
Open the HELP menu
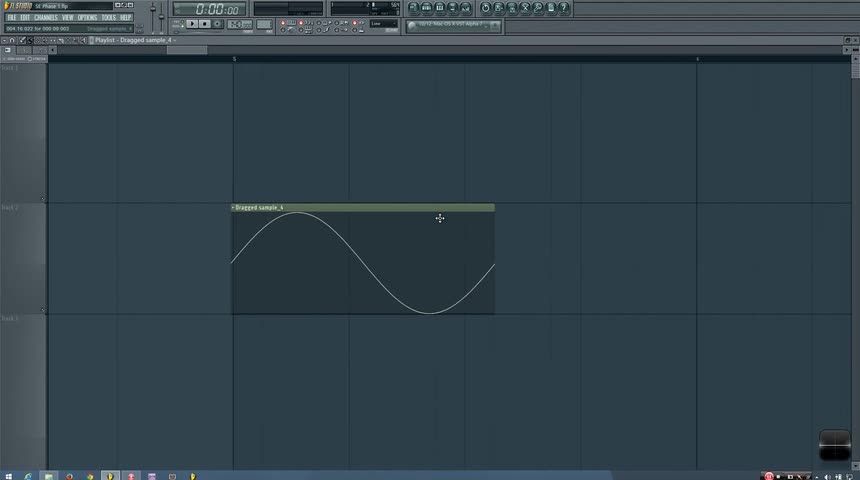[x=126, y=18]
